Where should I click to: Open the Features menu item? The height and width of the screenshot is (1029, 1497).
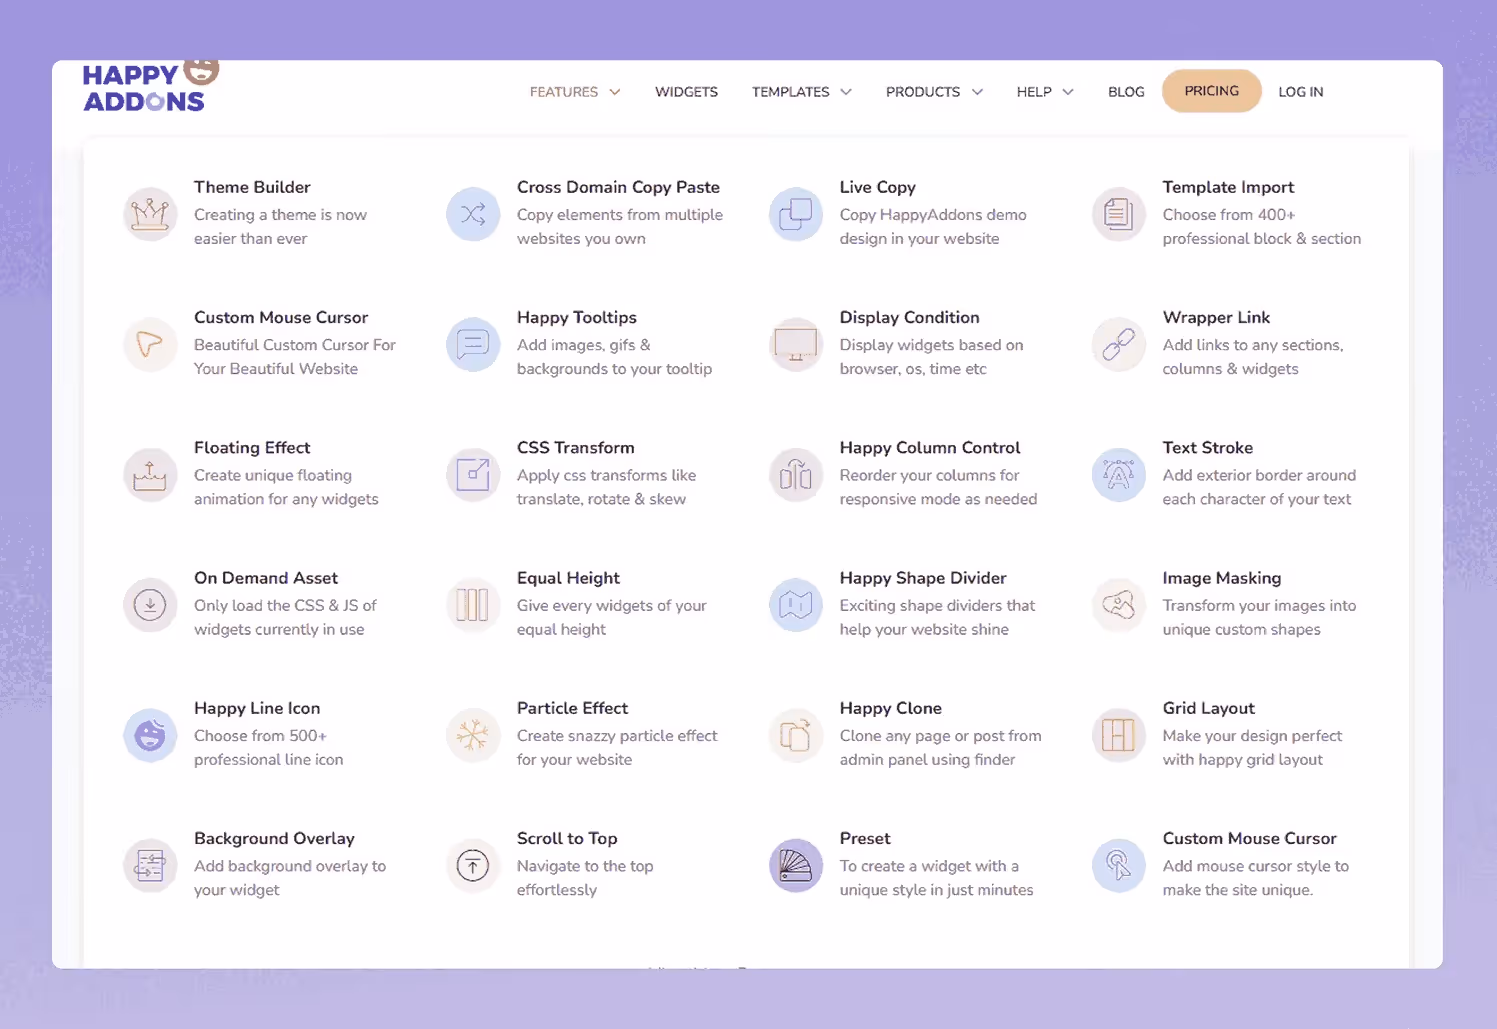click(x=564, y=92)
